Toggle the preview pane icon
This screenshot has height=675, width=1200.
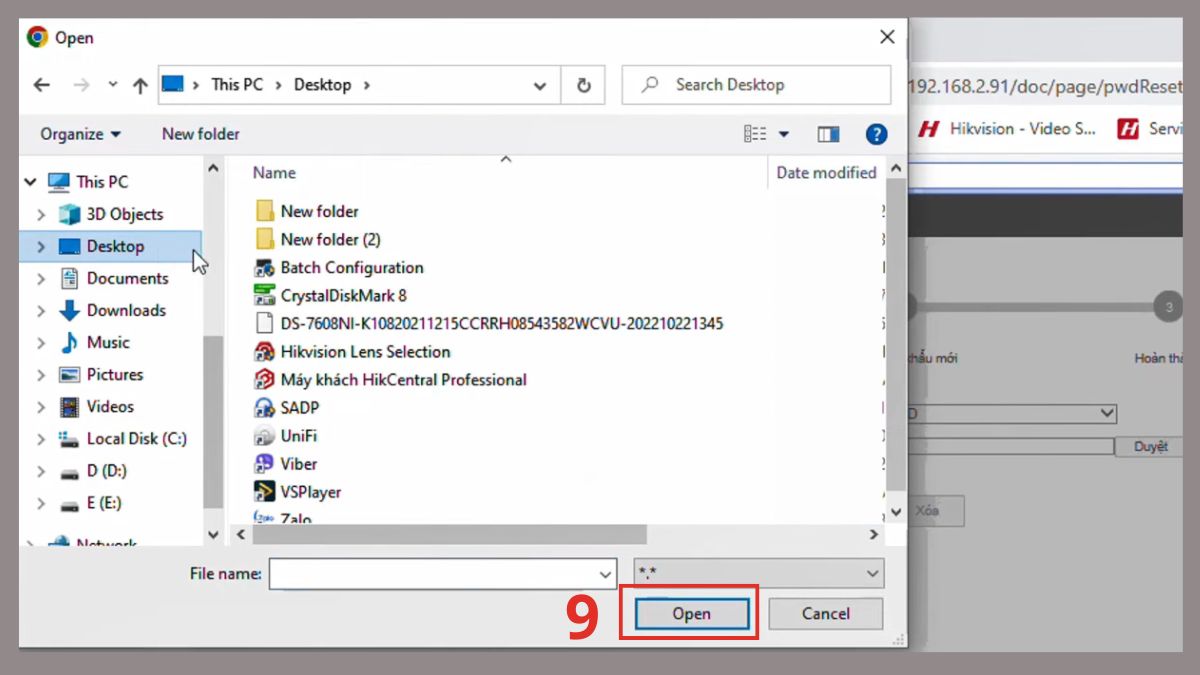(x=828, y=134)
